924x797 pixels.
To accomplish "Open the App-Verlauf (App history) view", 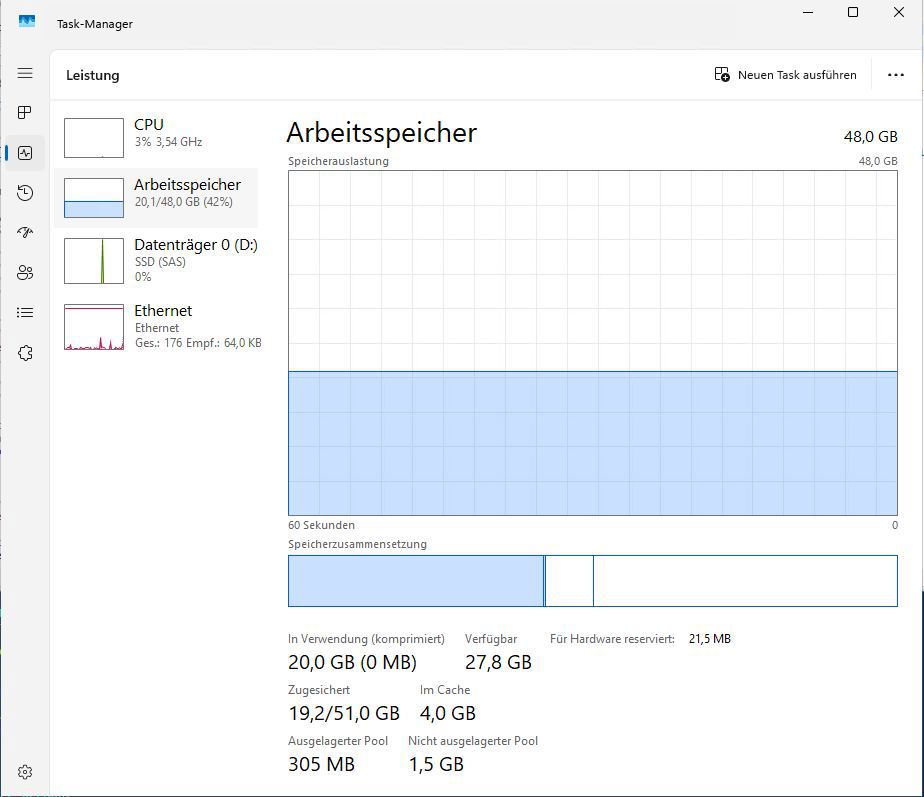I will [x=25, y=192].
